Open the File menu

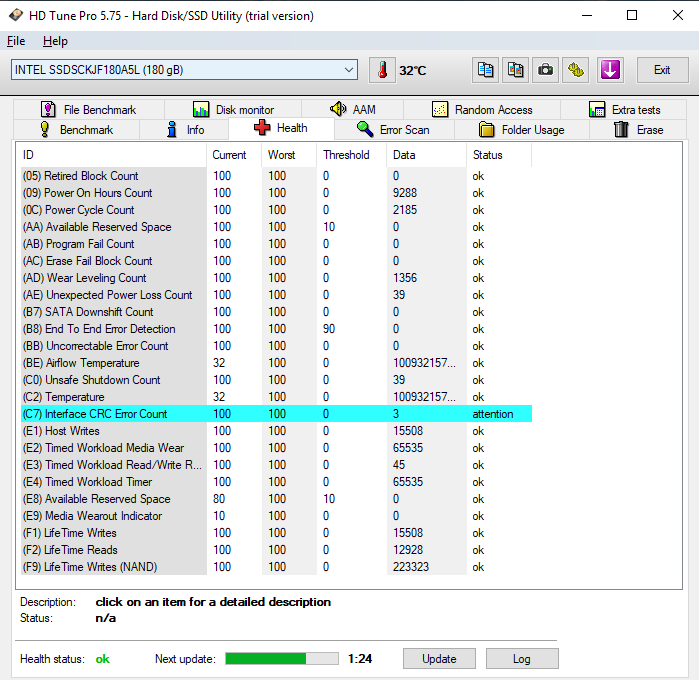tap(16, 41)
